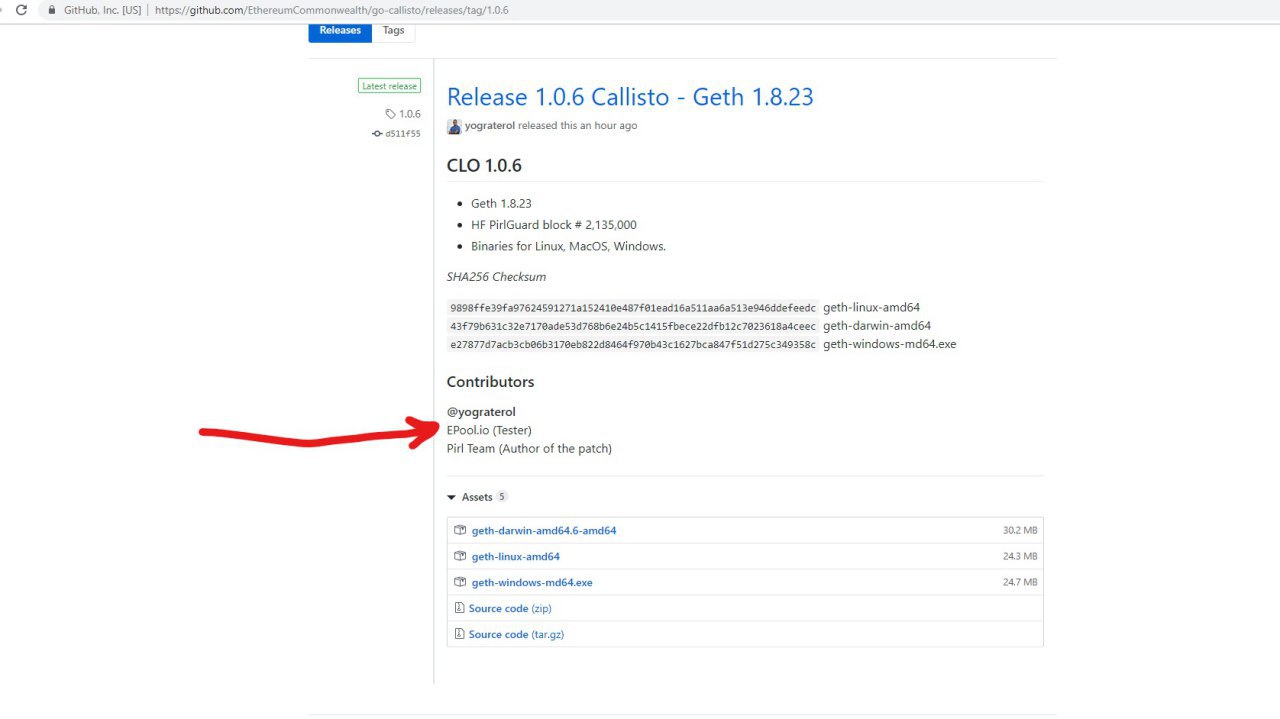The height and width of the screenshot is (719, 1280).
Task: Click 'HF PirlGuard block # 2,135,000' bullet
Action: (554, 225)
